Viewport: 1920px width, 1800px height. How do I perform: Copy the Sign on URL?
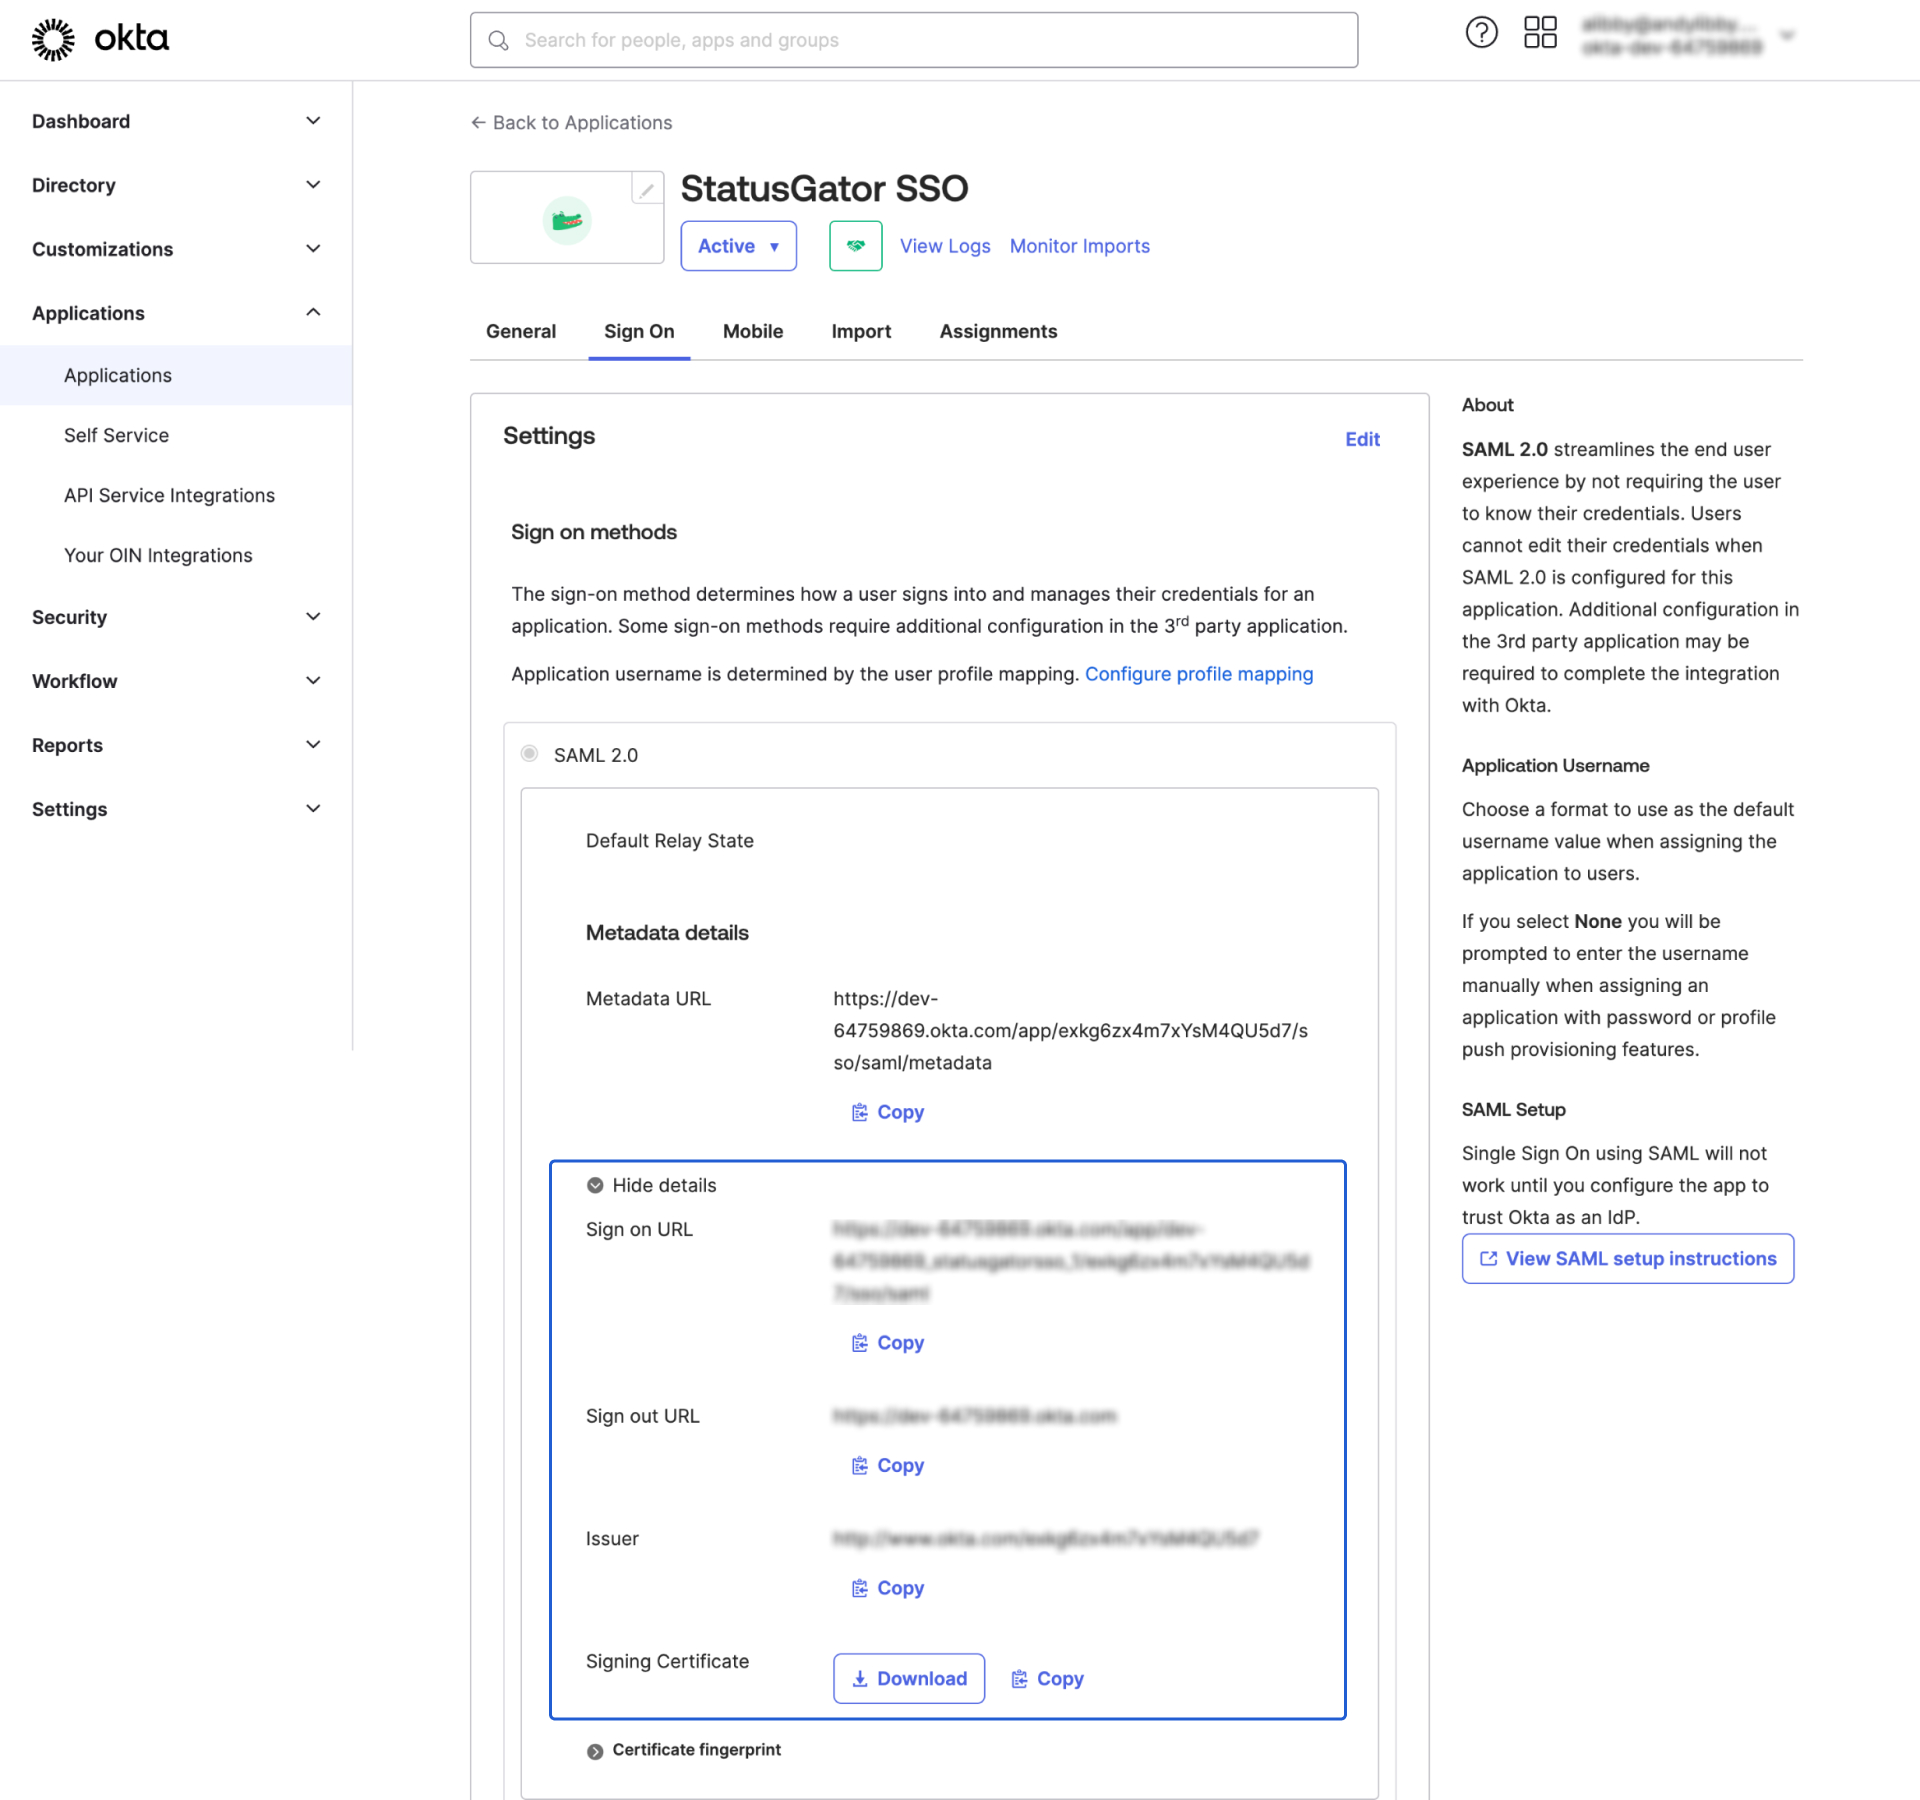[x=888, y=1343]
